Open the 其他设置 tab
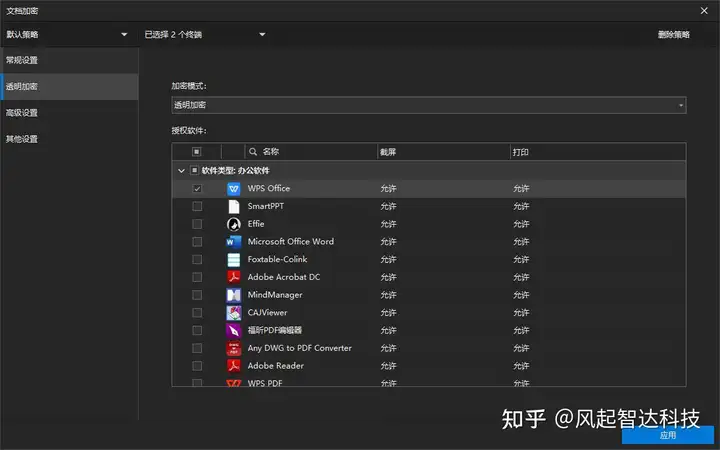The height and width of the screenshot is (450, 720). (69, 139)
